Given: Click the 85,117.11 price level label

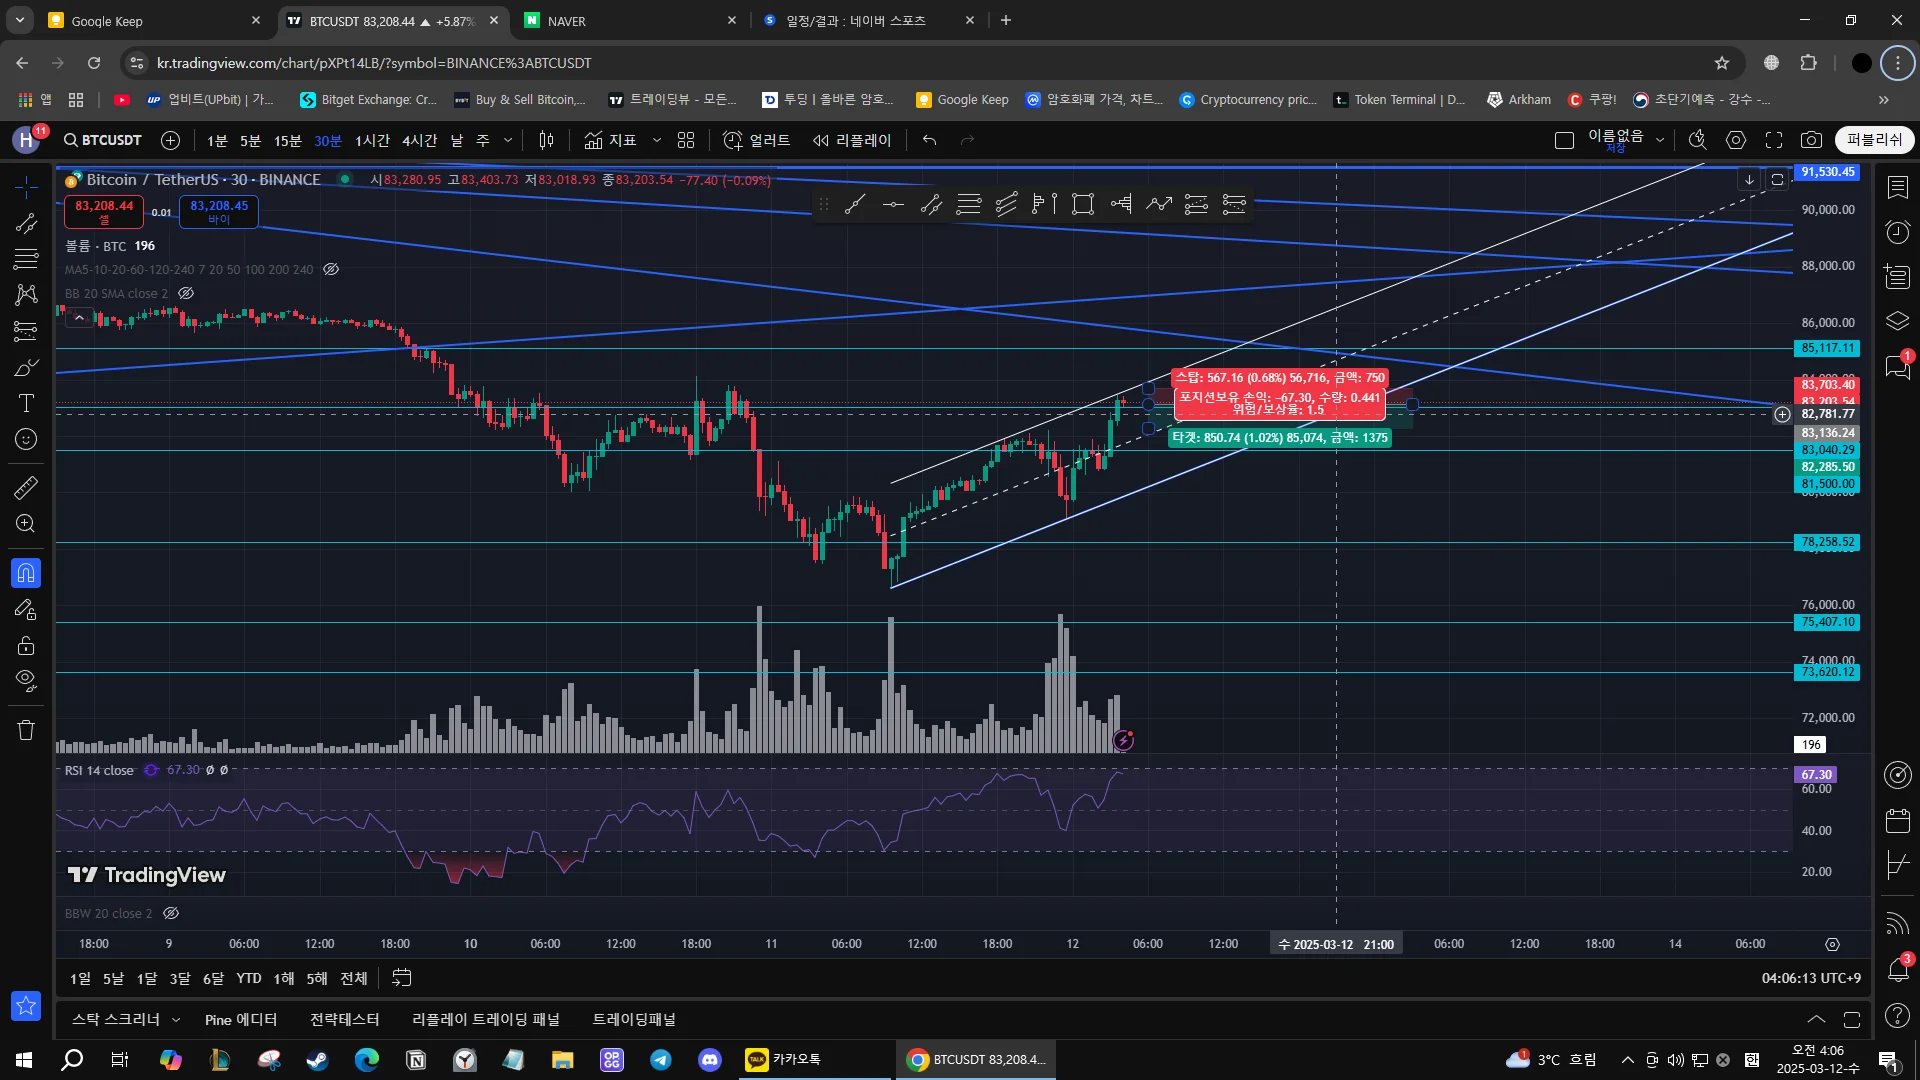Looking at the screenshot, I should click(x=1827, y=348).
